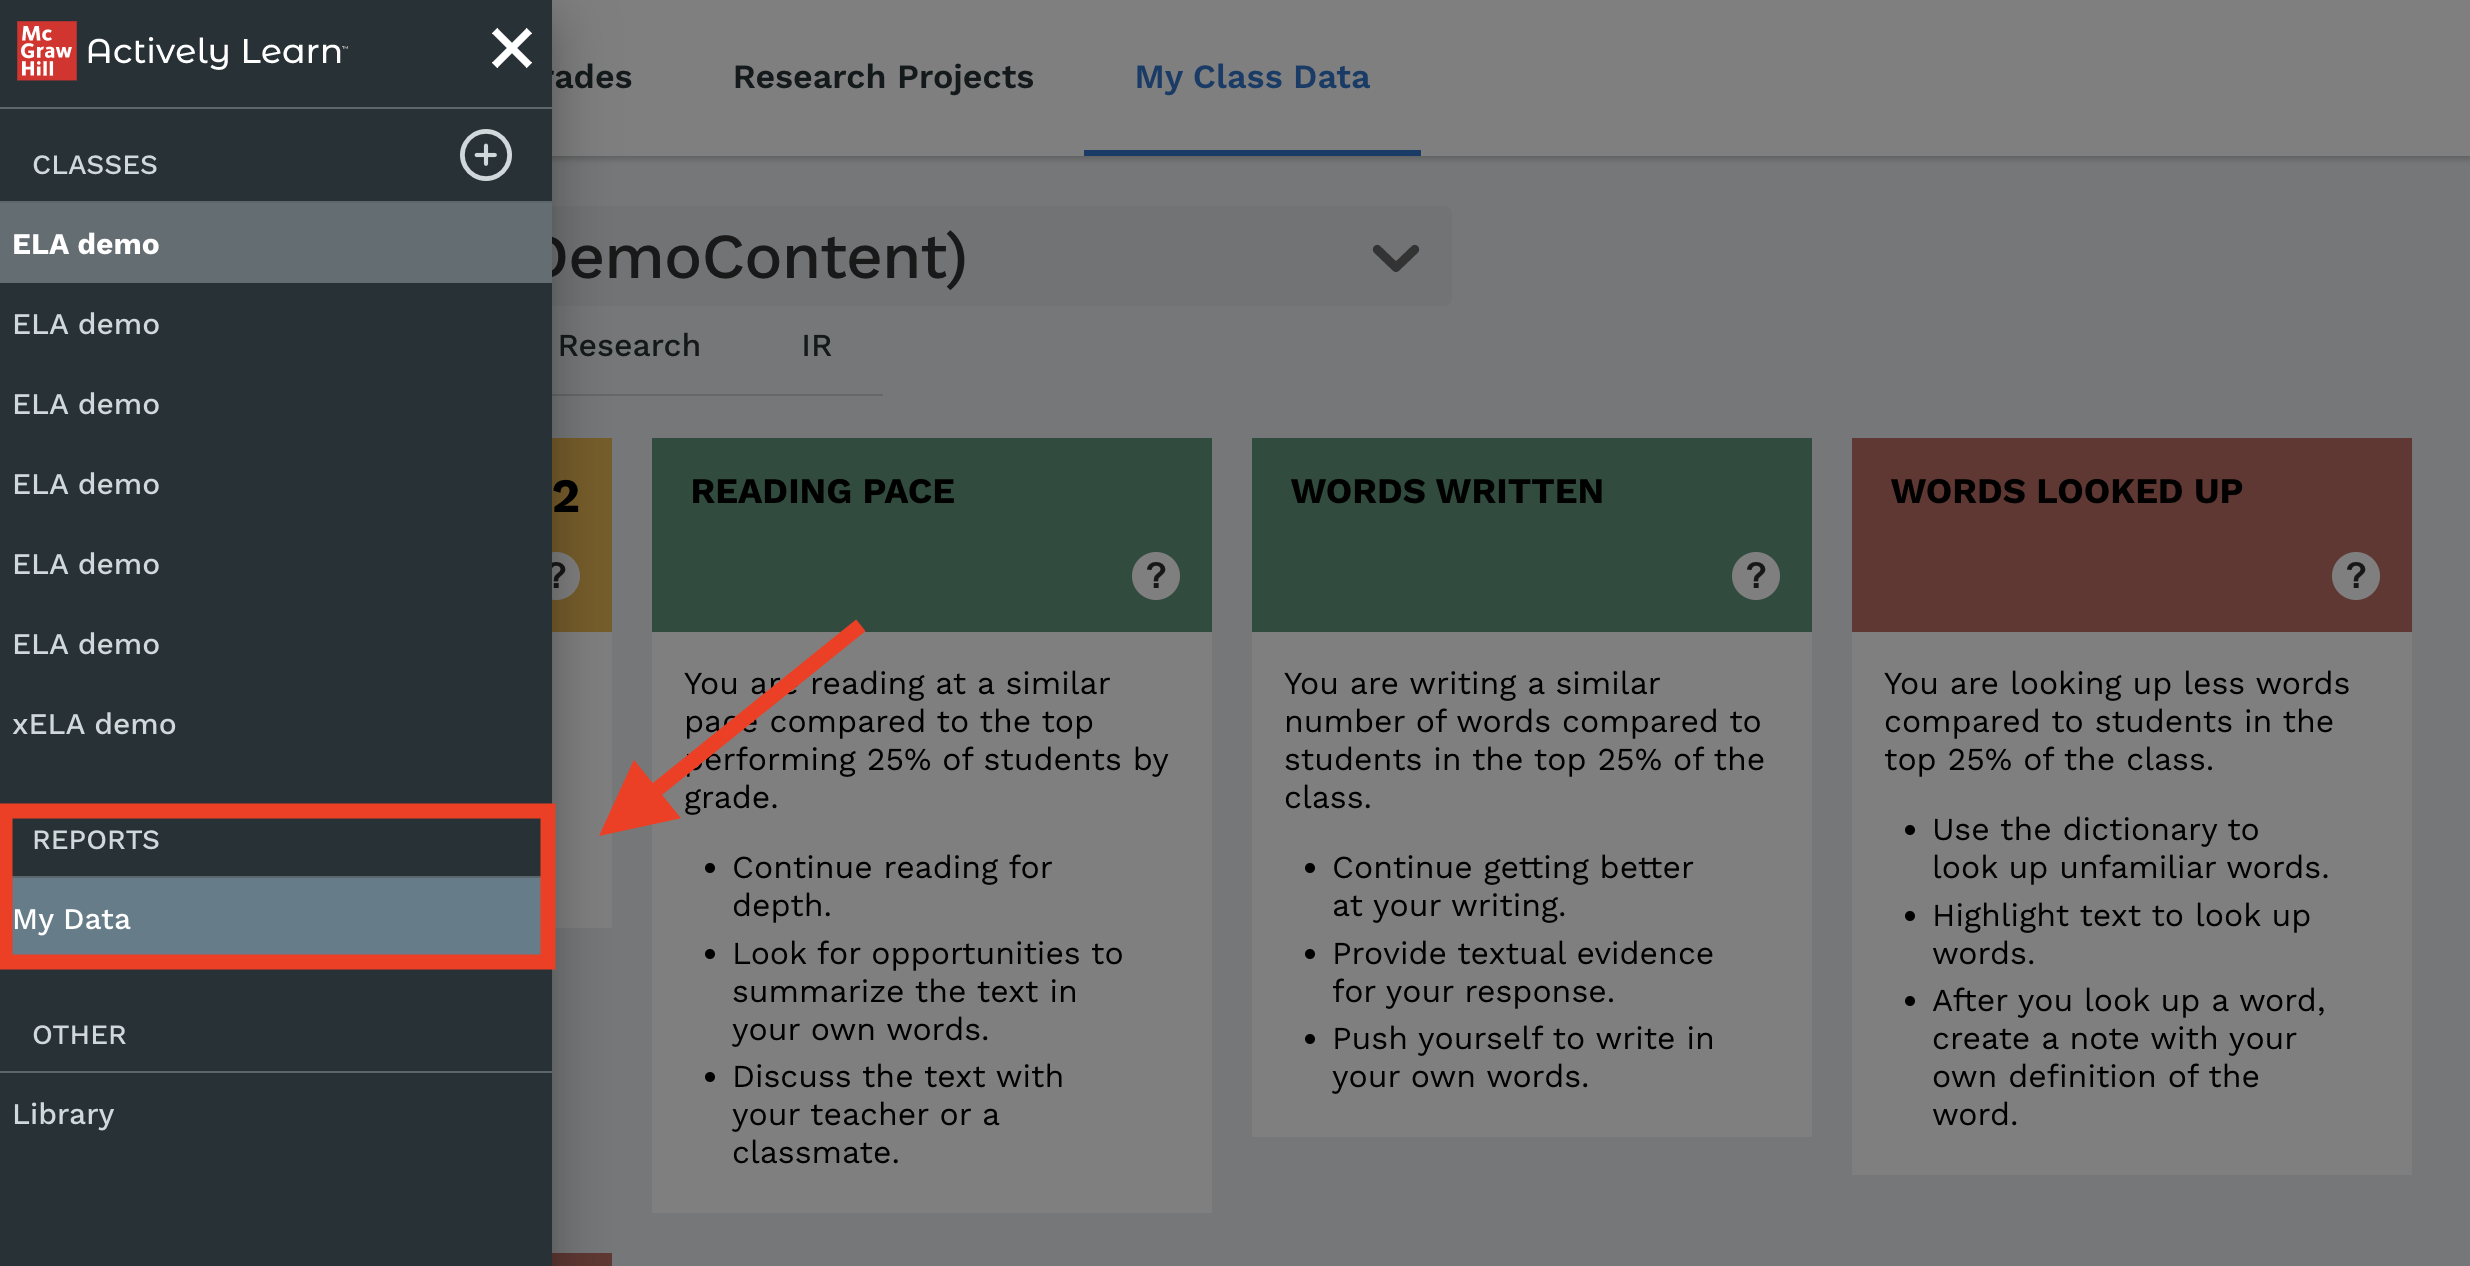This screenshot has width=2470, height=1266.
Task: Open Words Written help question icon
Action: [1756, 576]
